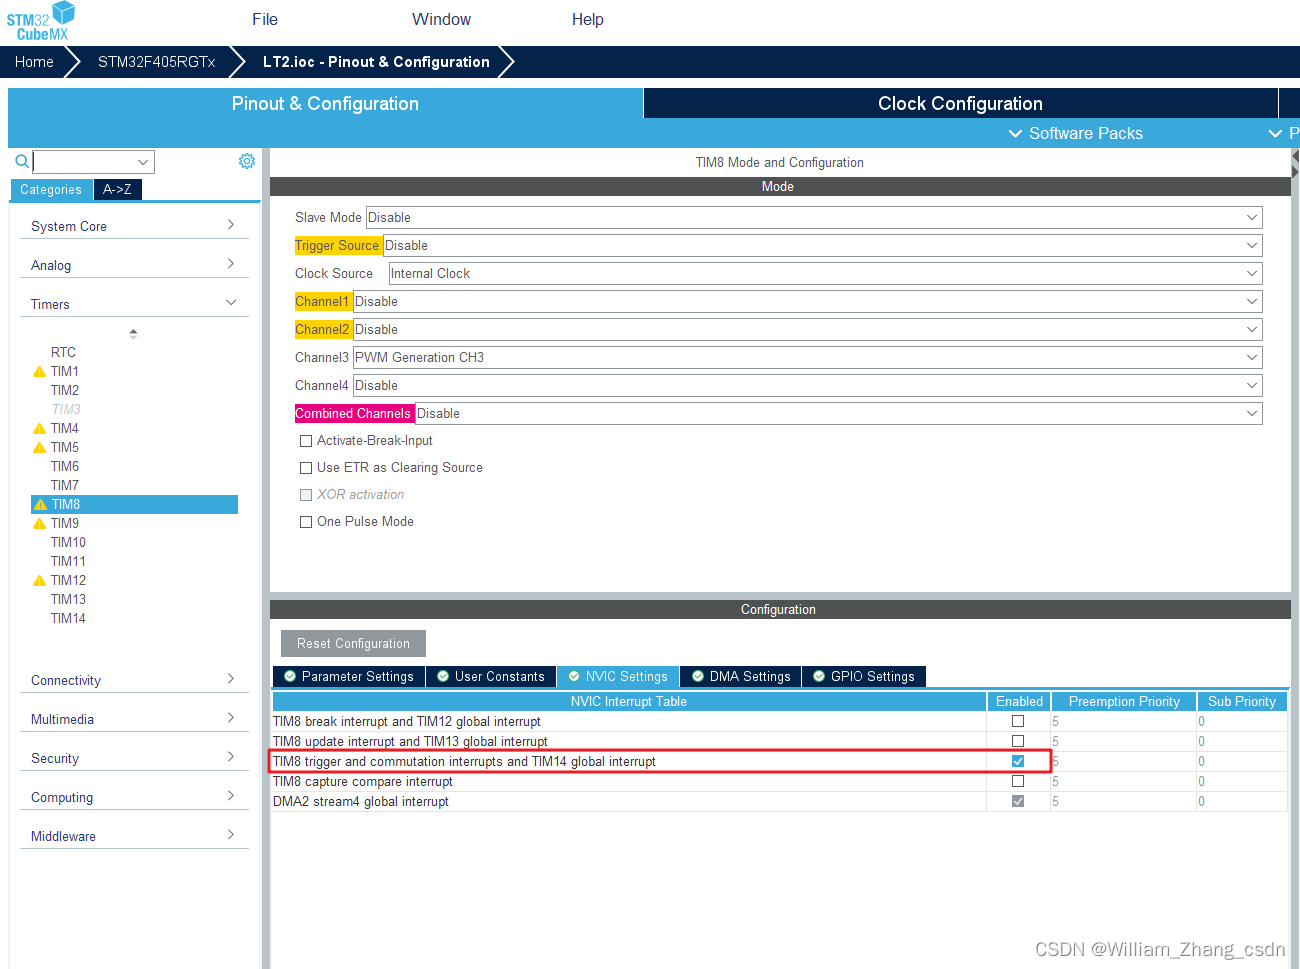Click the STM32 CubeMX logo
1300x969 pixels.
click(x=41, y=21)
